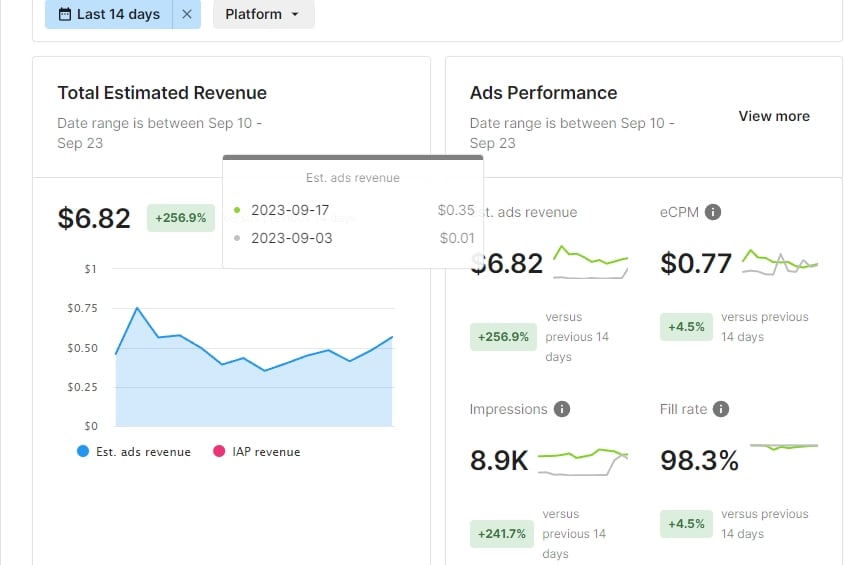
Task: Click the Platform dropdown arrow
Action: coord(295,14)
